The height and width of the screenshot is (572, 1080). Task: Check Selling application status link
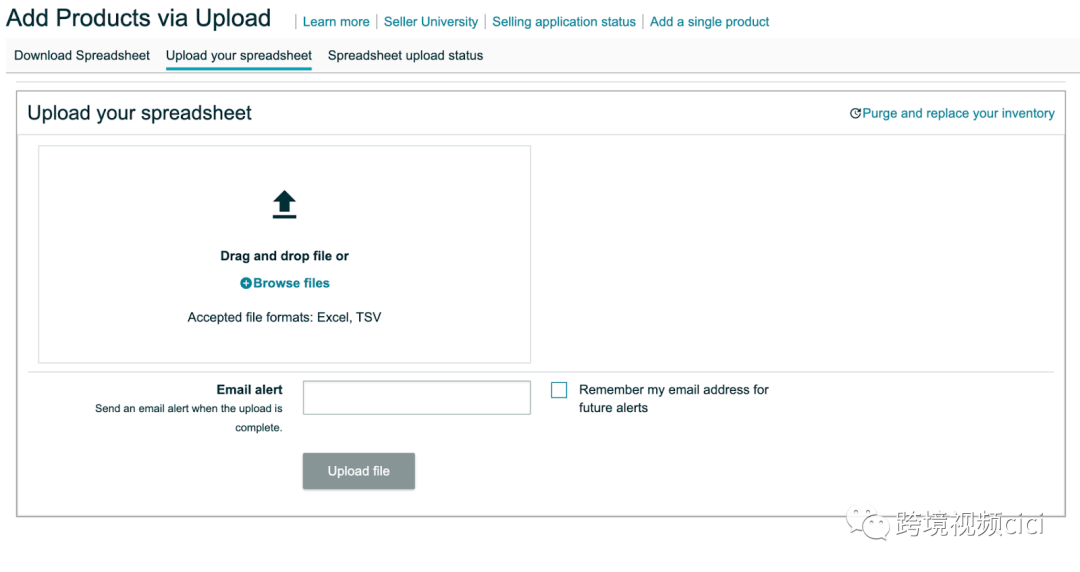[564, 22]
